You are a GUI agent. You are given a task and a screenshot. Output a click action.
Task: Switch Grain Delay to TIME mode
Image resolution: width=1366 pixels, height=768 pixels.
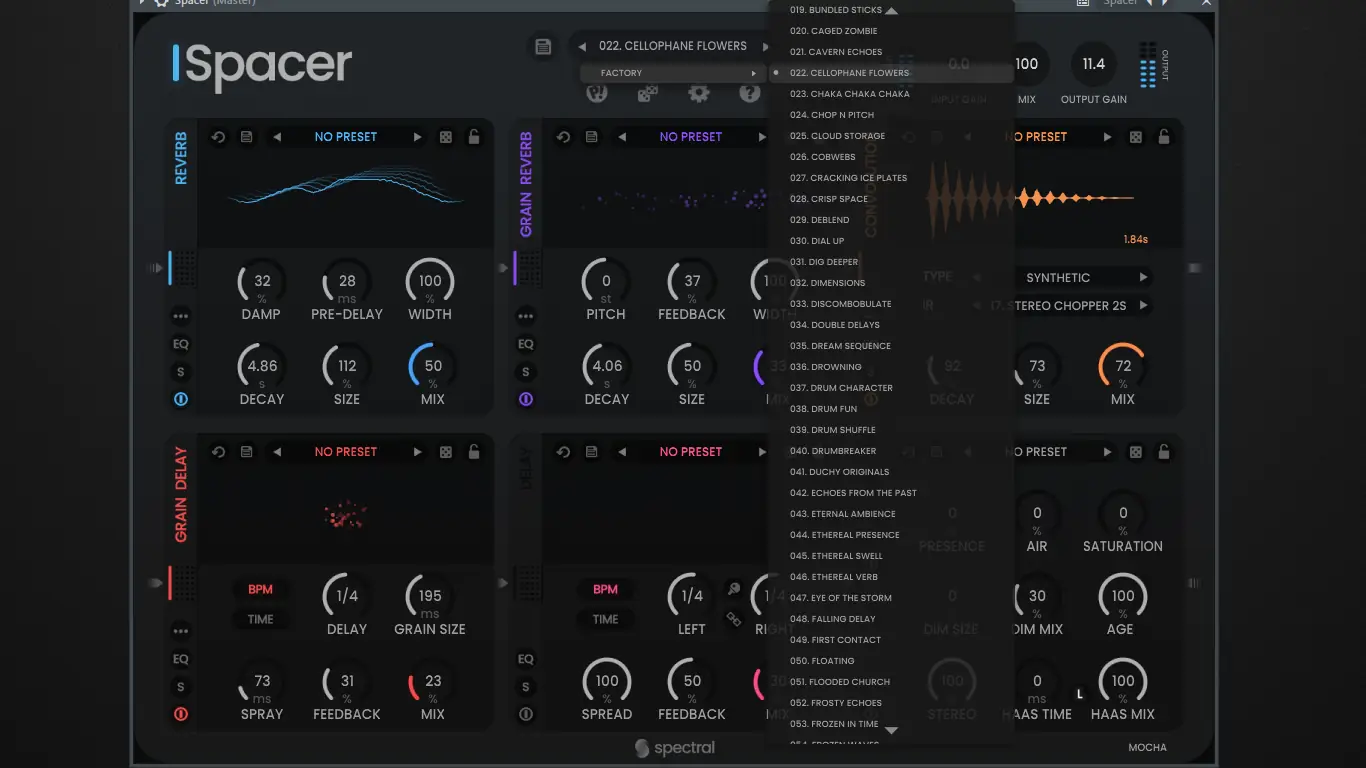[261, 619]
